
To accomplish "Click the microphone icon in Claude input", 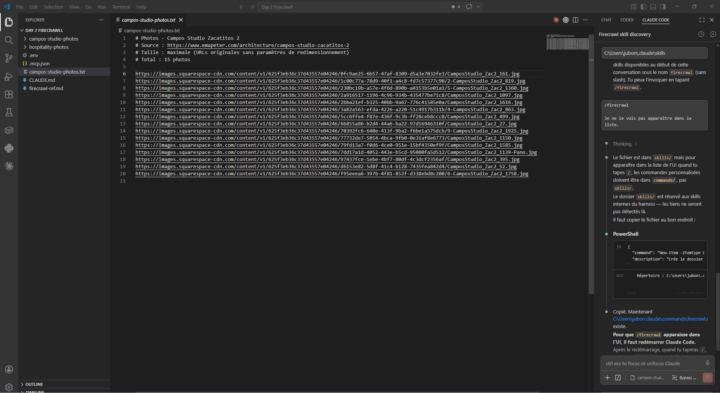I will [708, 363].
